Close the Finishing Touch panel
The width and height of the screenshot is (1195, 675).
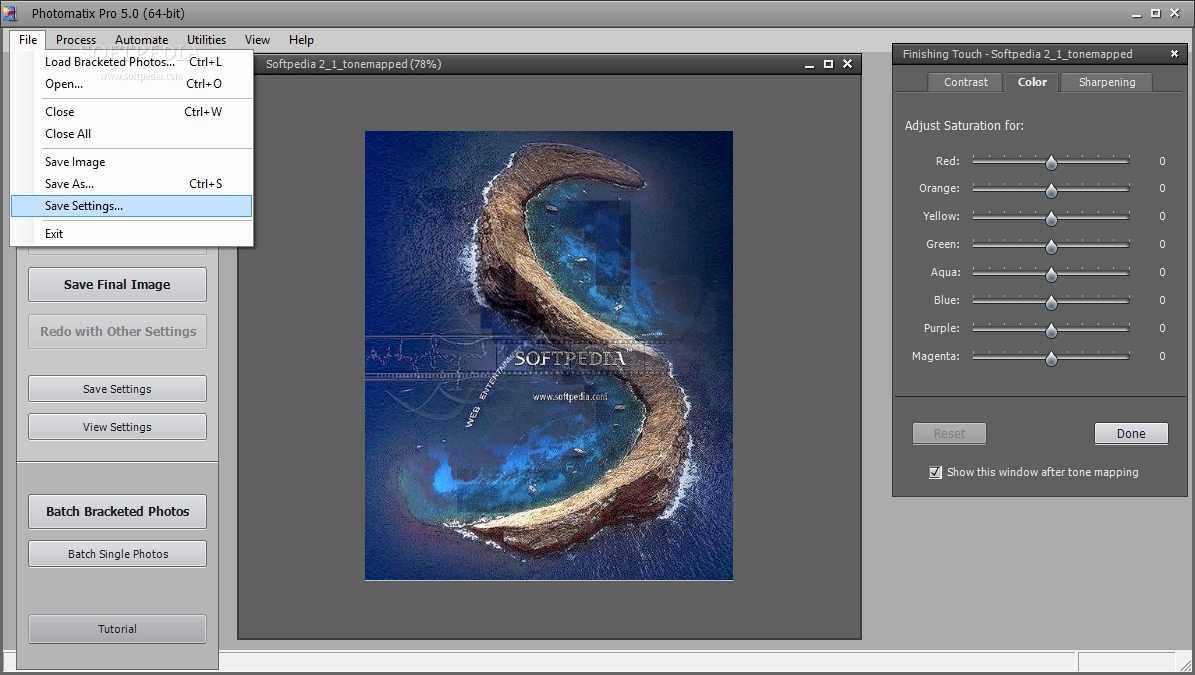(x=1174, y=54)
